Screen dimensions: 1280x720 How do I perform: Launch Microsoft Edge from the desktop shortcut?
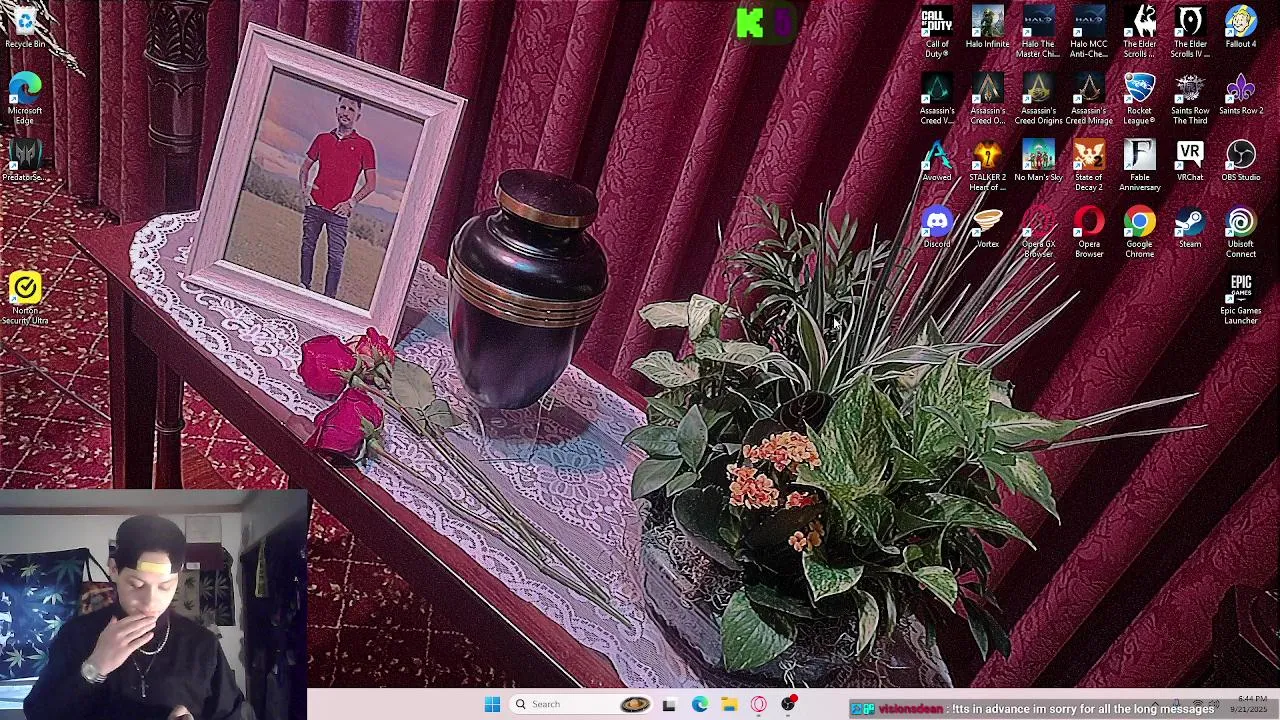coord(25,98)
